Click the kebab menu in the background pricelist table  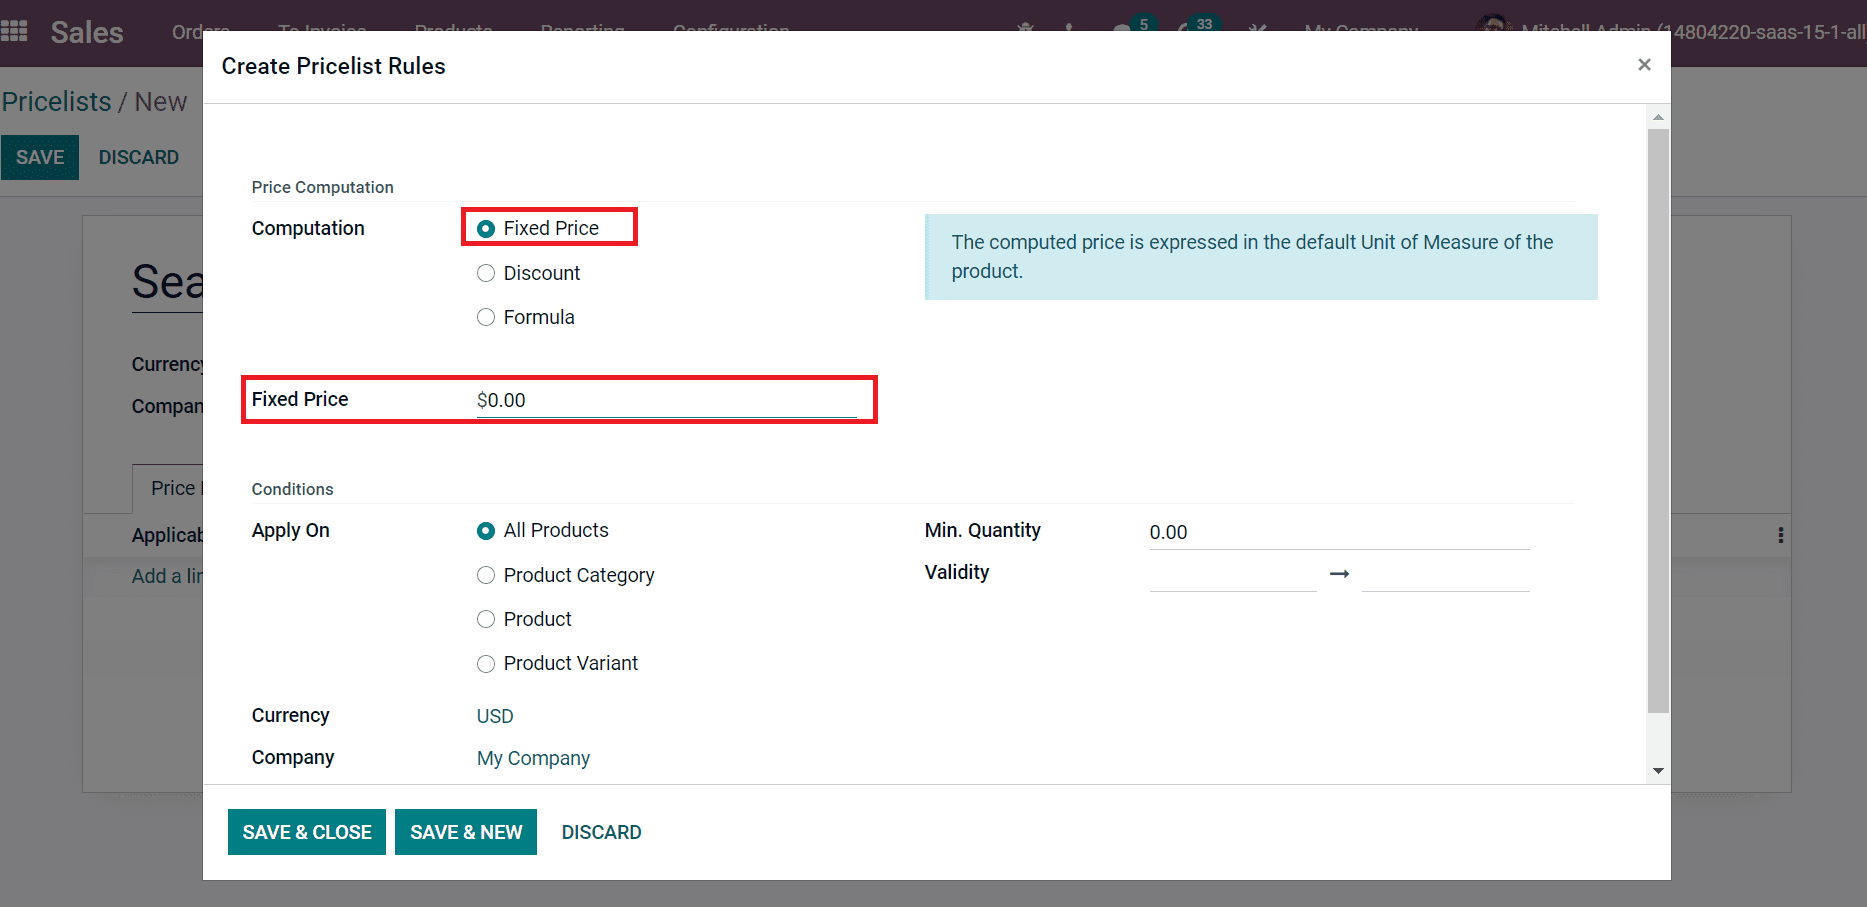1781,535
